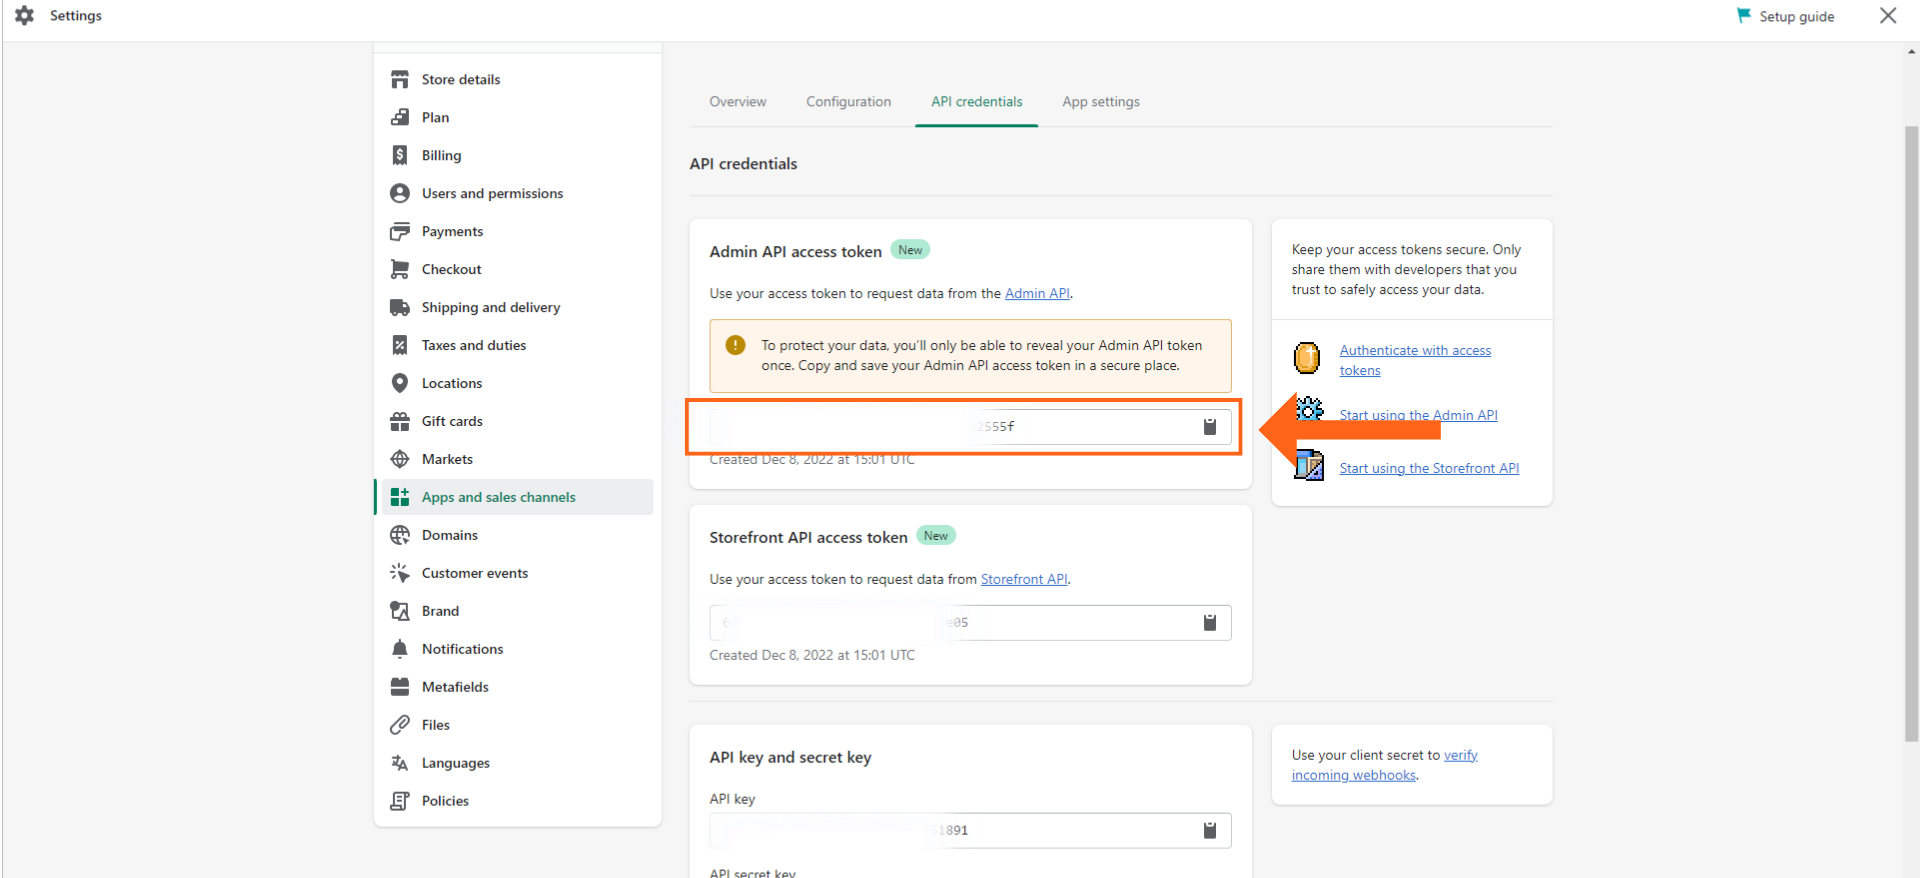
Task: Click the Gift cards icon
Action: (x=400, y=421)
